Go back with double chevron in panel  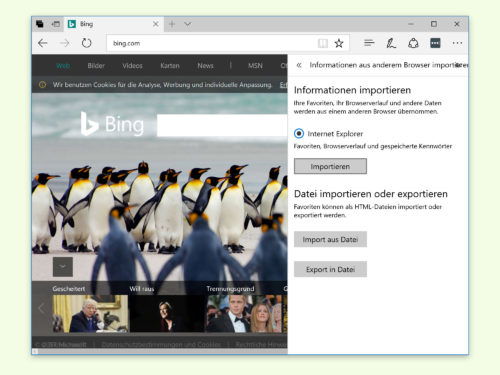pos(299,65)
